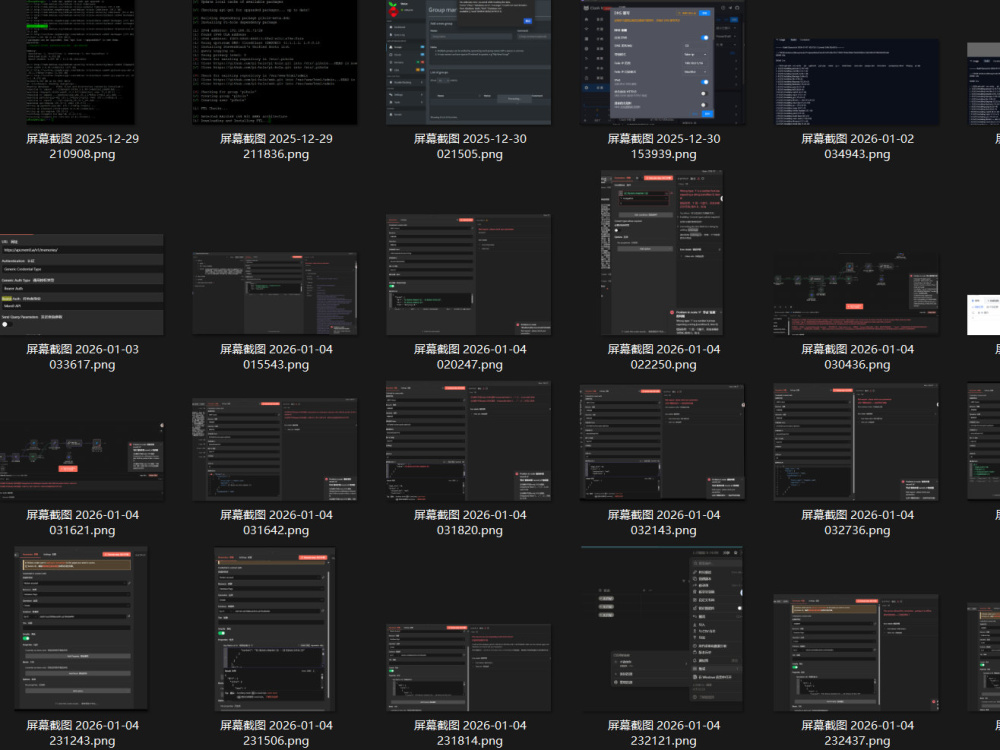Click file name text "屏幕截图 2026-01-02 034943.png"
The height and width of the screenshot is (750, 1000).
tap(858, 146)
